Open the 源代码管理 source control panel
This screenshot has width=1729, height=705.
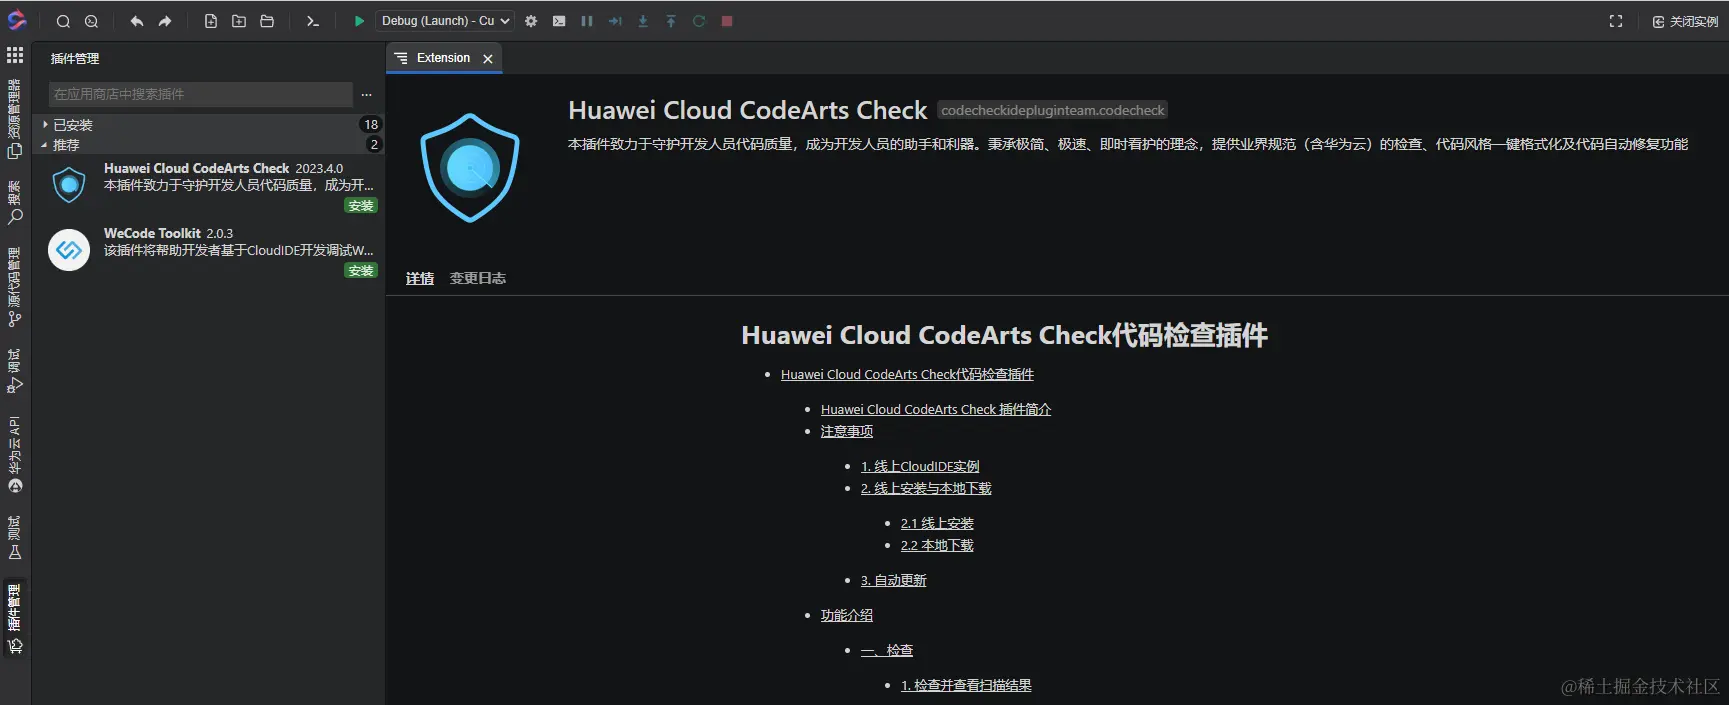[x=15, y=287]
